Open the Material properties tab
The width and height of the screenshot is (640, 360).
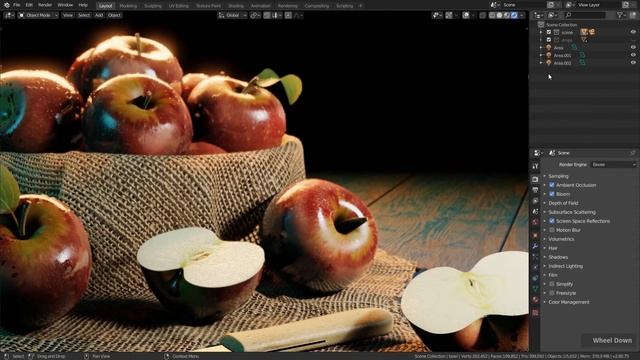pyautogui.click(x=535, y=299)
